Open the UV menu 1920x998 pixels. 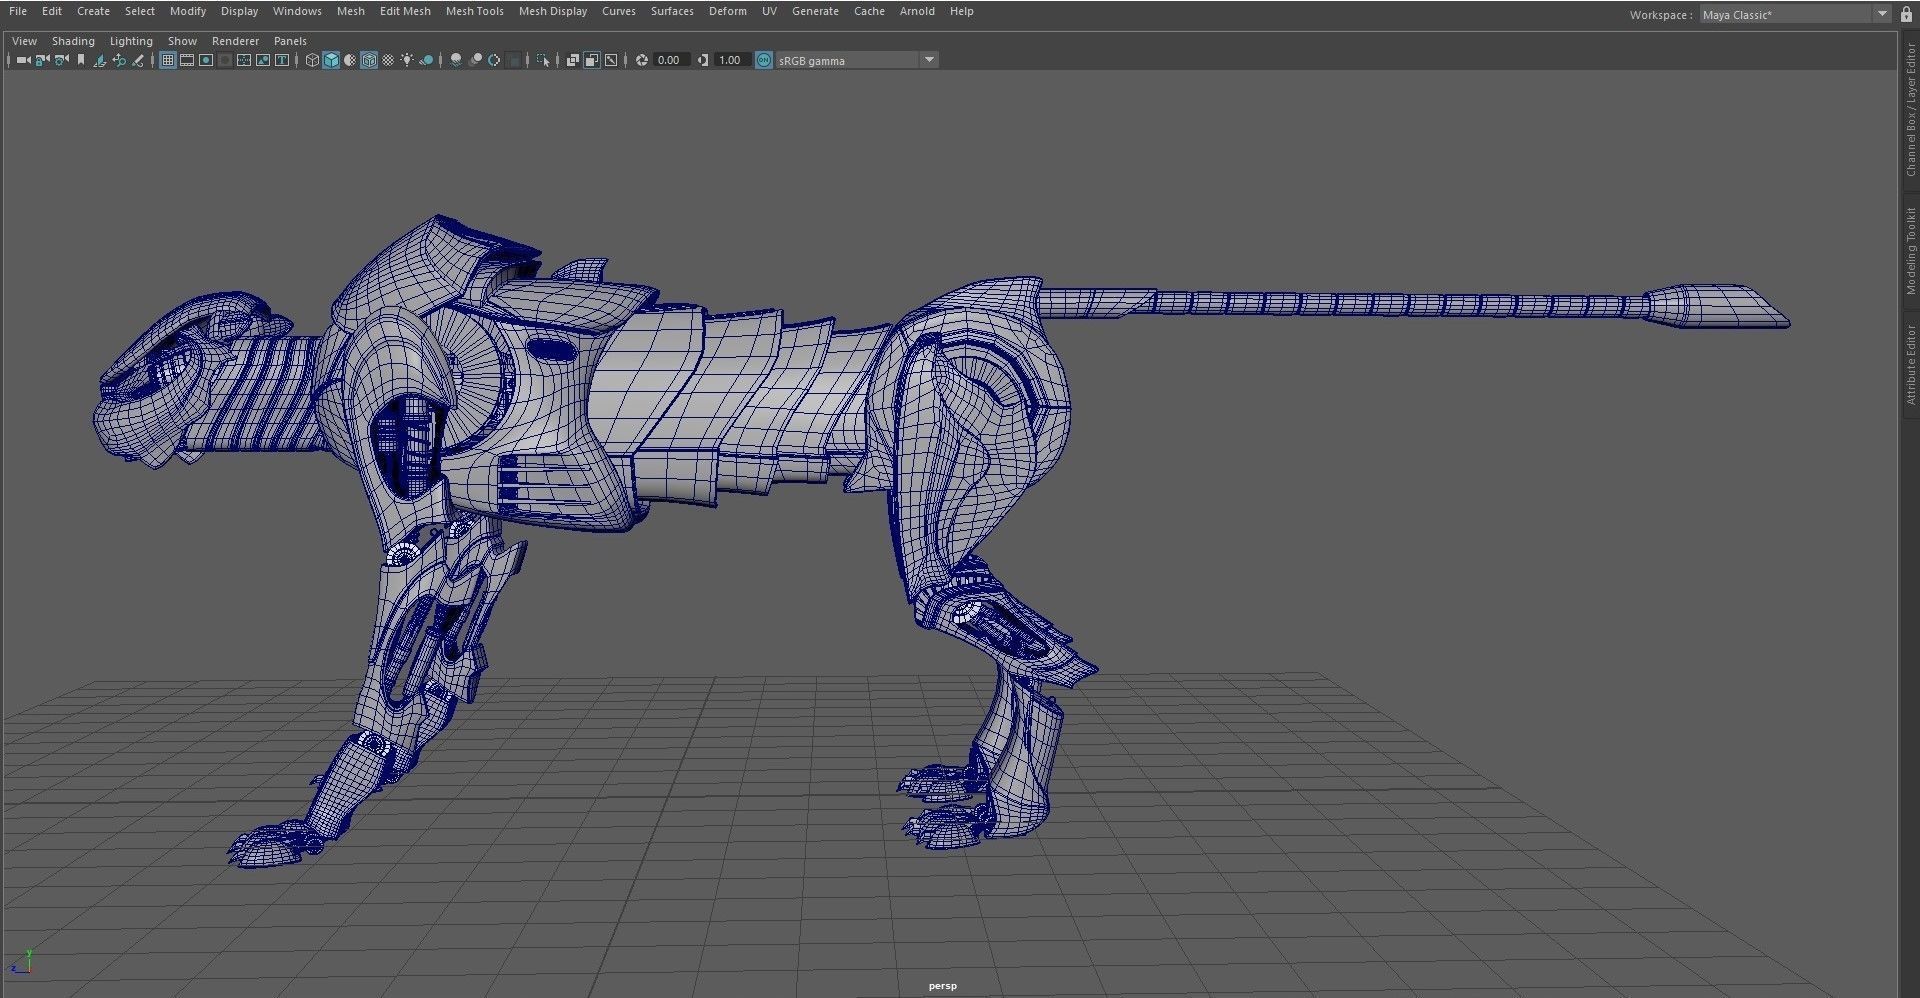(769, 11)
